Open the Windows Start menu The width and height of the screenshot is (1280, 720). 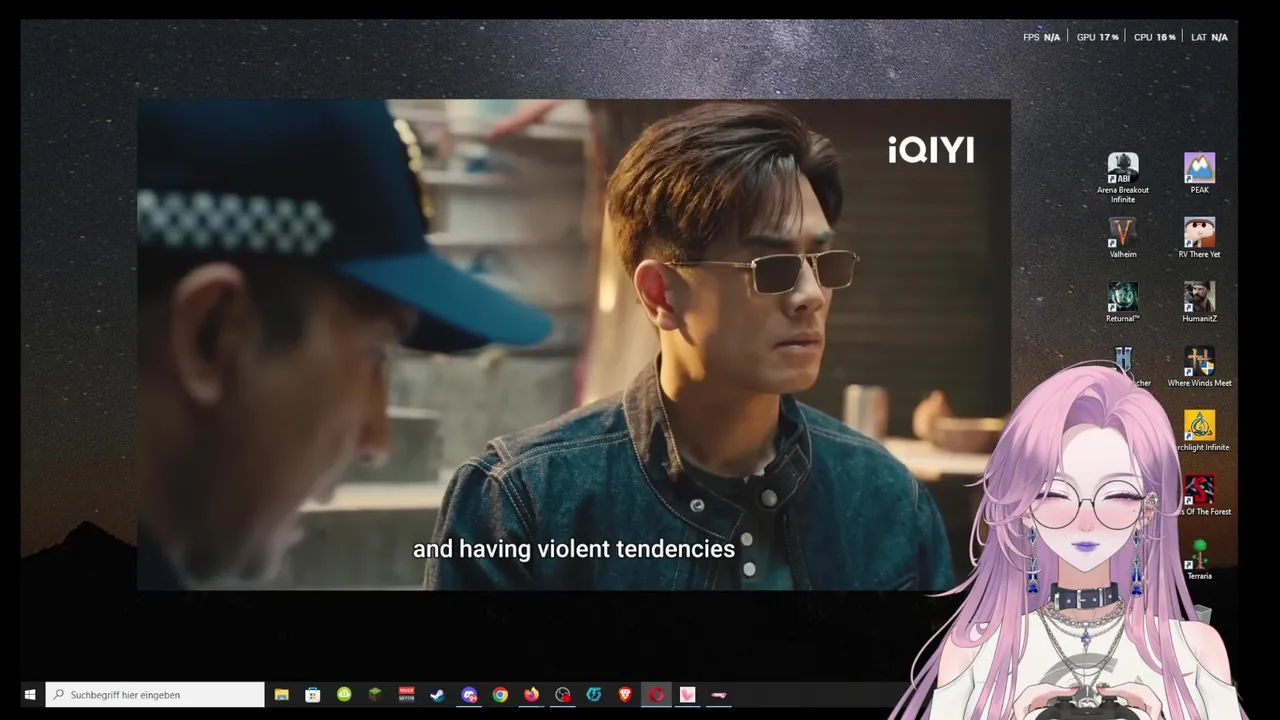point(30,695)
